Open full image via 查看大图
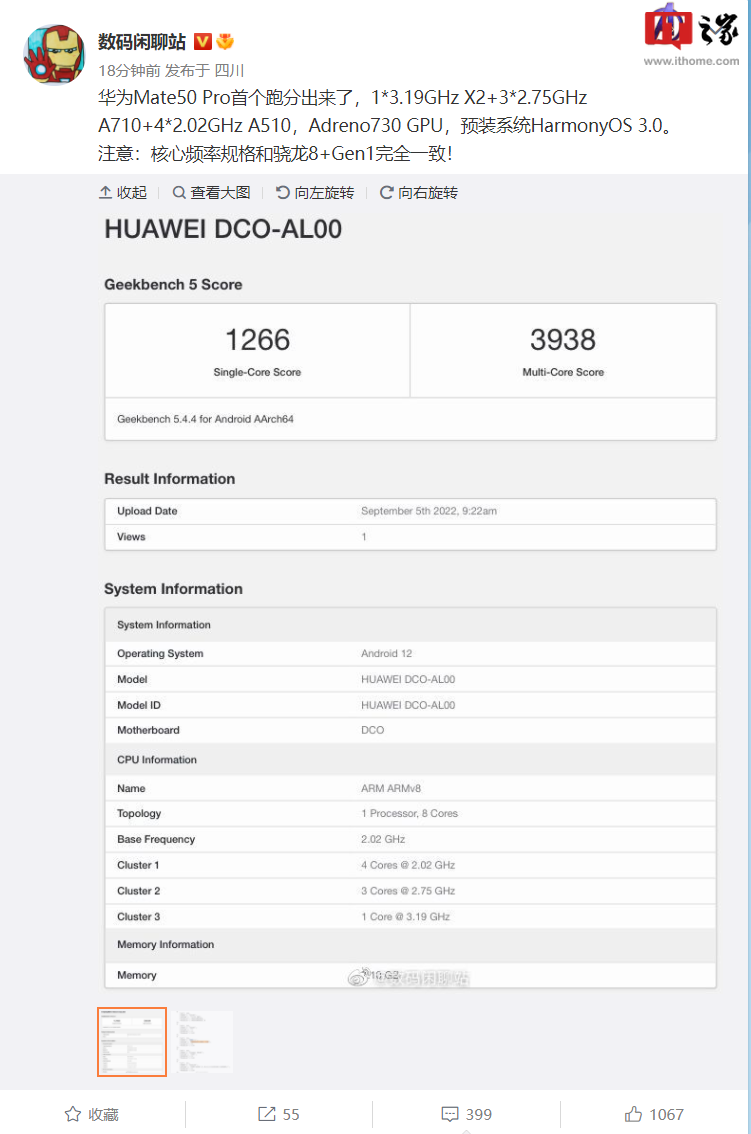This screenshot has height=1134, width=751. [x=211, y=192]
